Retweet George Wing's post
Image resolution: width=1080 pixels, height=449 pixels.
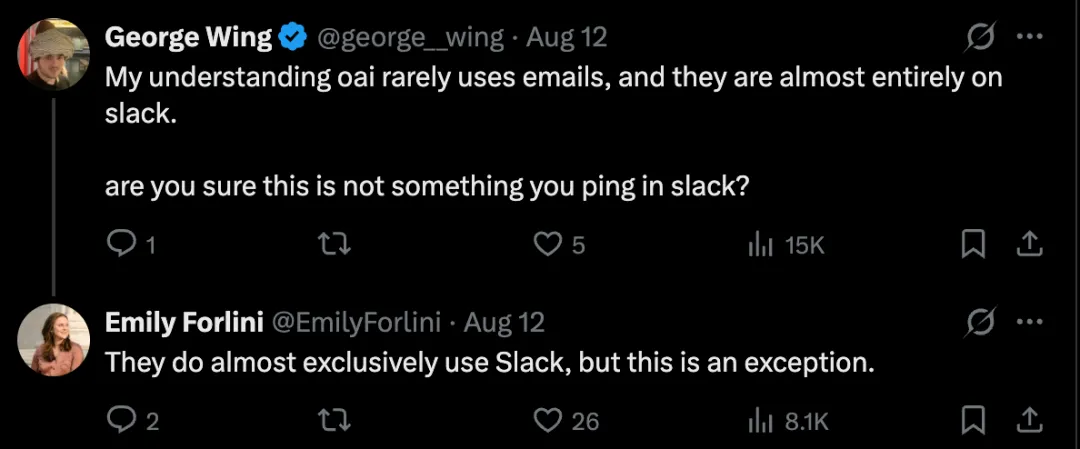click(338, 244)
